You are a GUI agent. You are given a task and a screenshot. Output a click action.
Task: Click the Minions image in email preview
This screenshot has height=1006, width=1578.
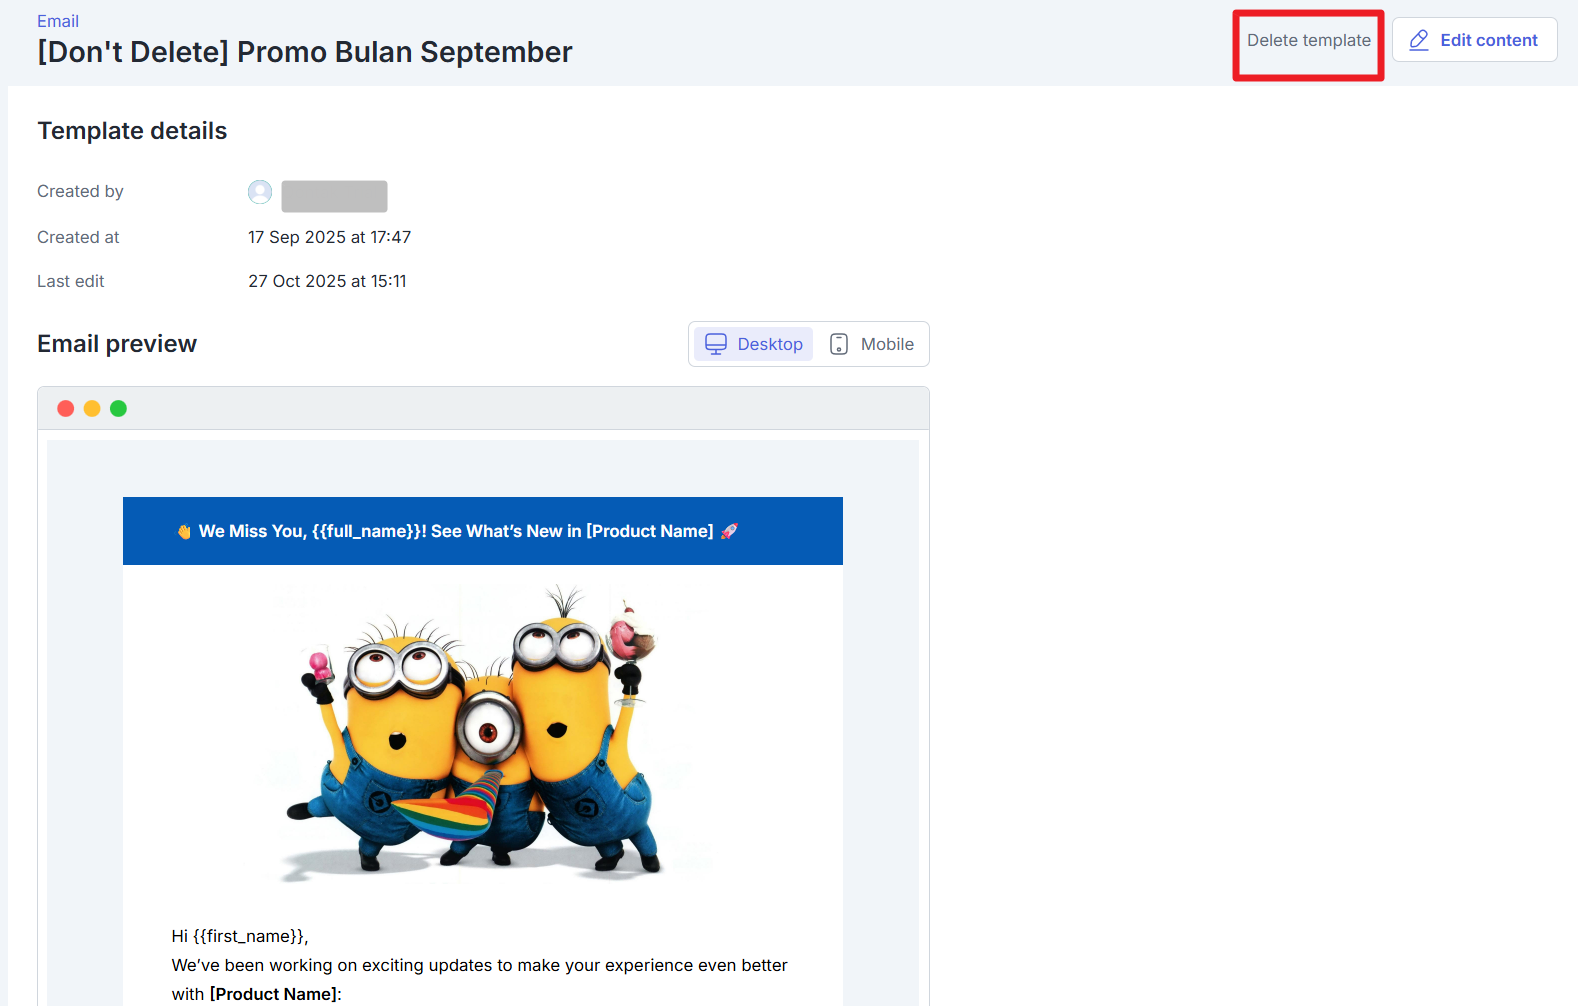tap(482, 732)
